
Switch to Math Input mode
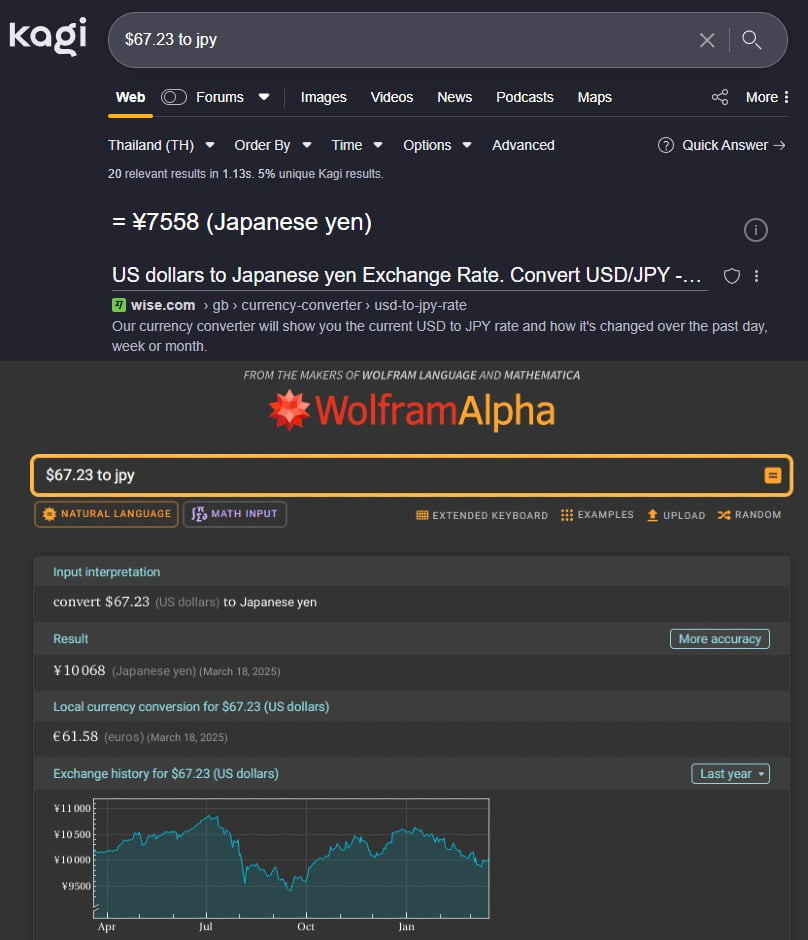(235, 514)
